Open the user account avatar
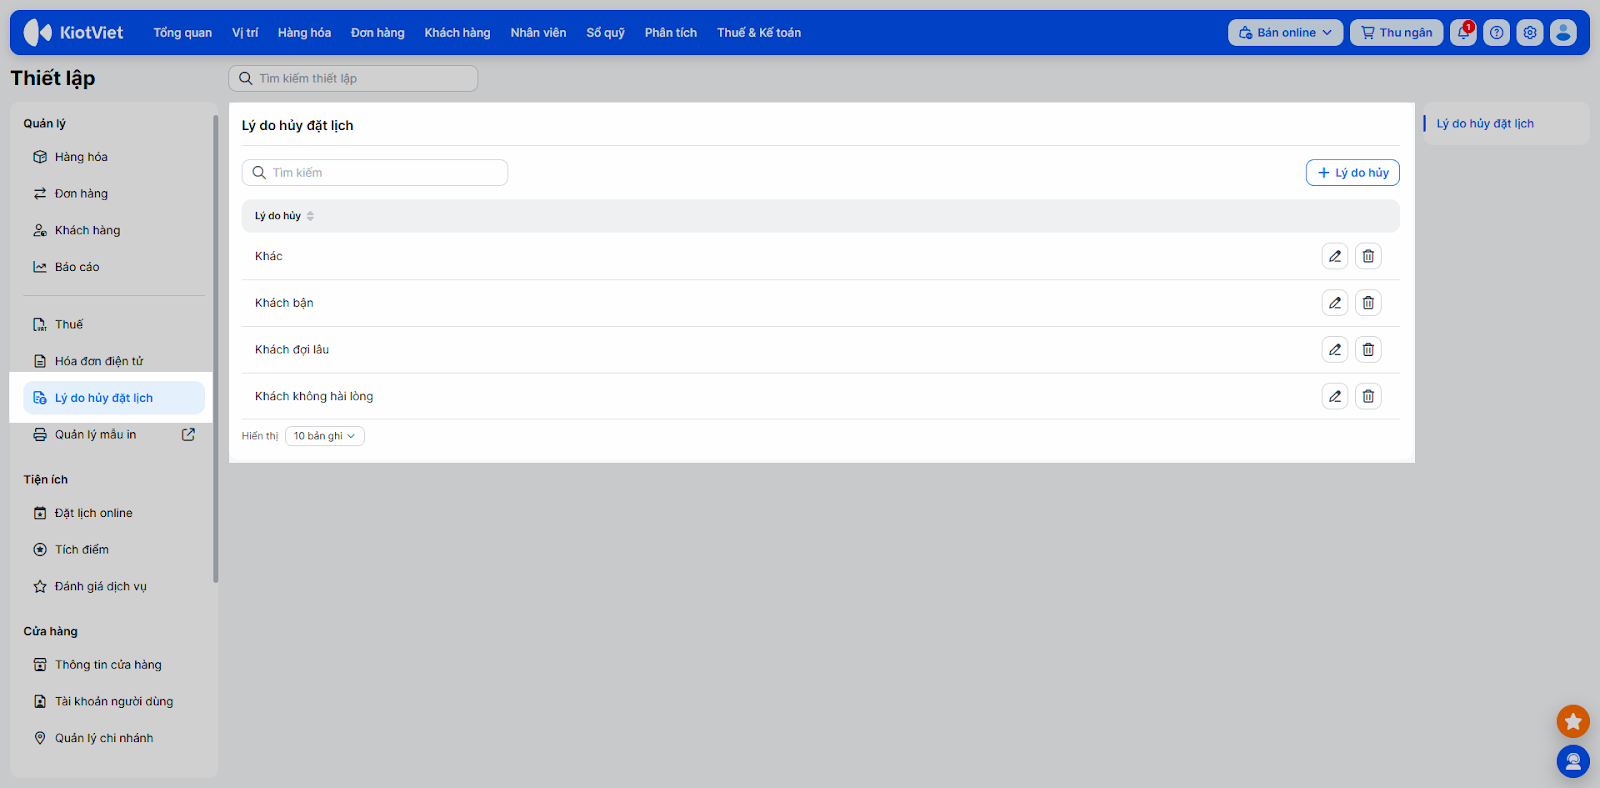Viewport: 1600px width, 788px height. point(1563,33)
